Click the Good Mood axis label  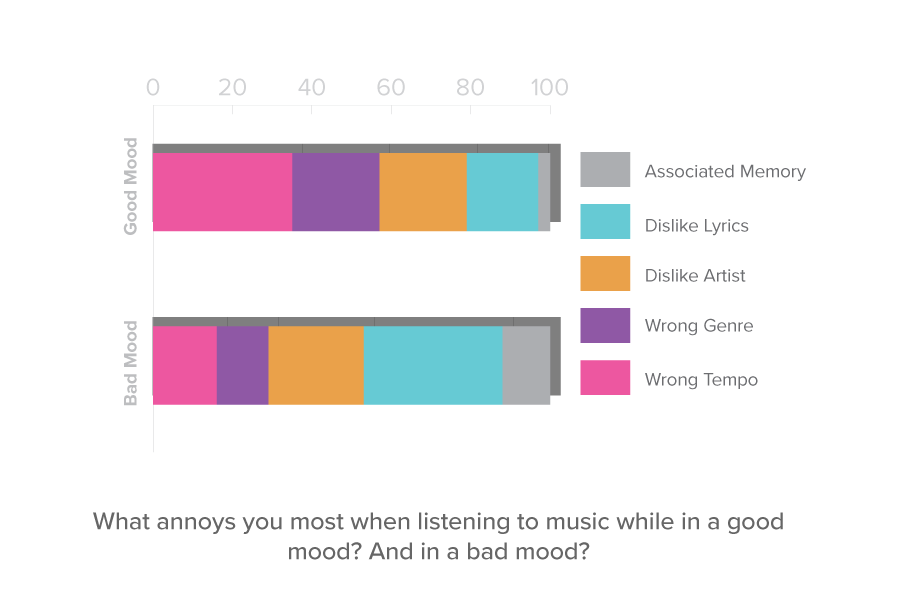[131, 186]
